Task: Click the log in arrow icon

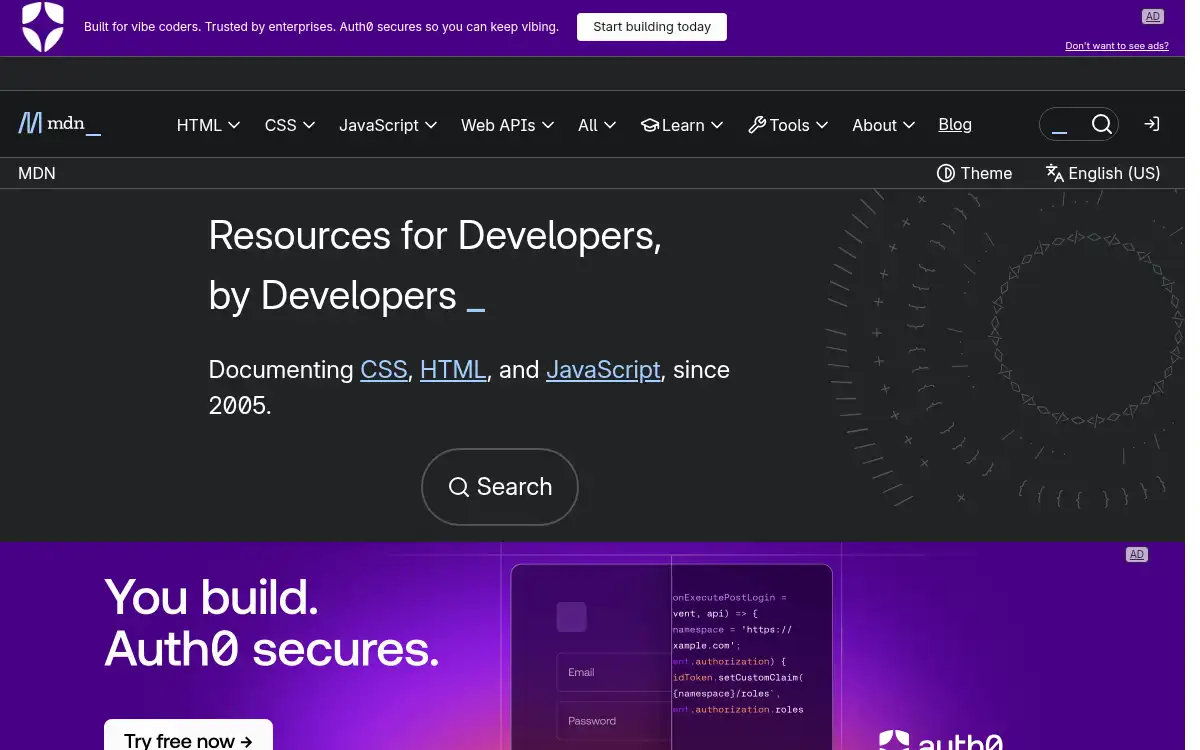Action: (x=1152, y=124)
